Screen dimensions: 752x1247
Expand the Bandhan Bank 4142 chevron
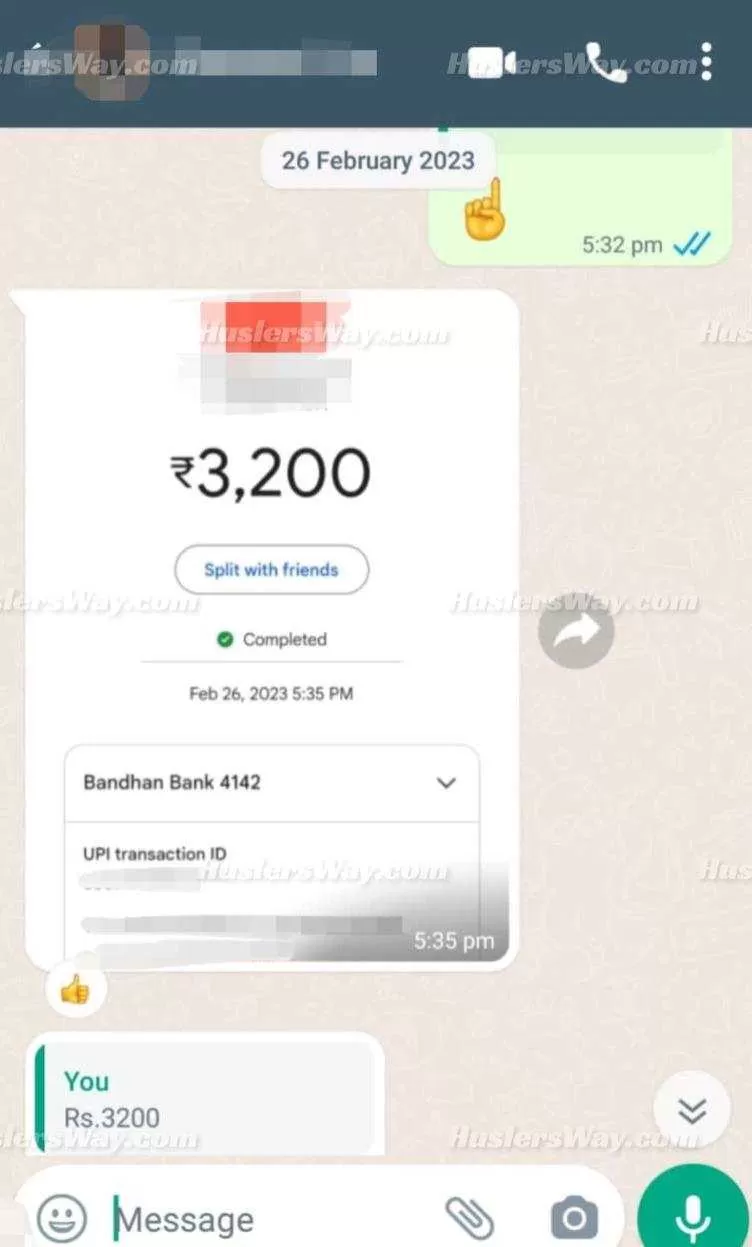[446, 783]
